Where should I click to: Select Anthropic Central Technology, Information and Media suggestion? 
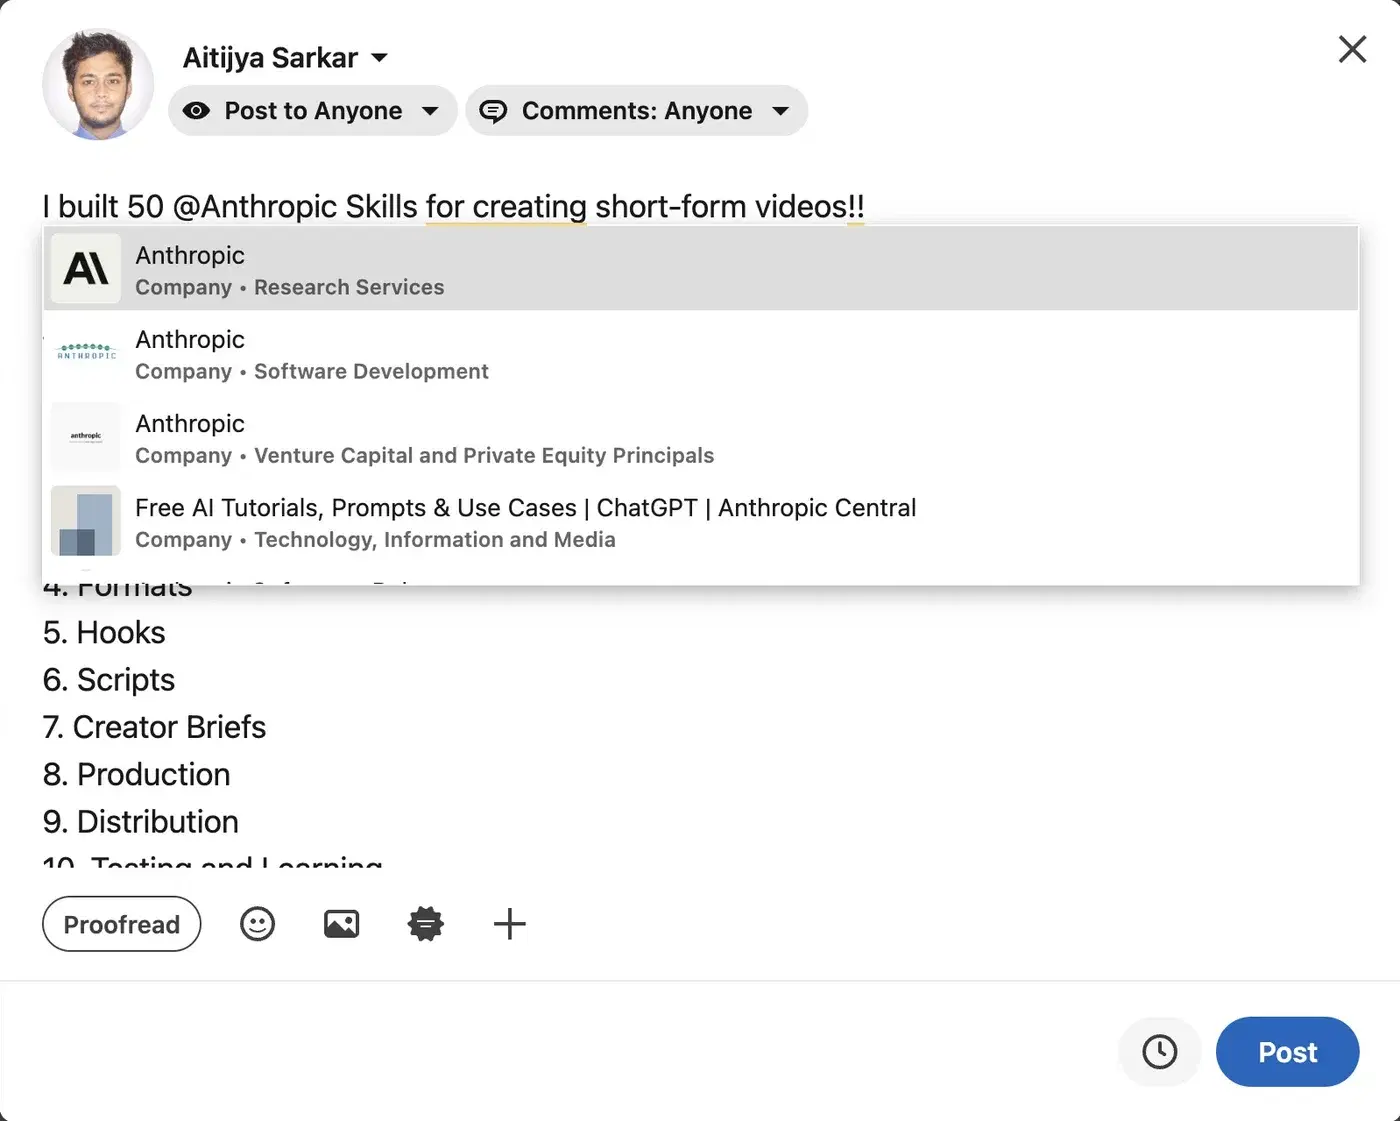[700, 522]
